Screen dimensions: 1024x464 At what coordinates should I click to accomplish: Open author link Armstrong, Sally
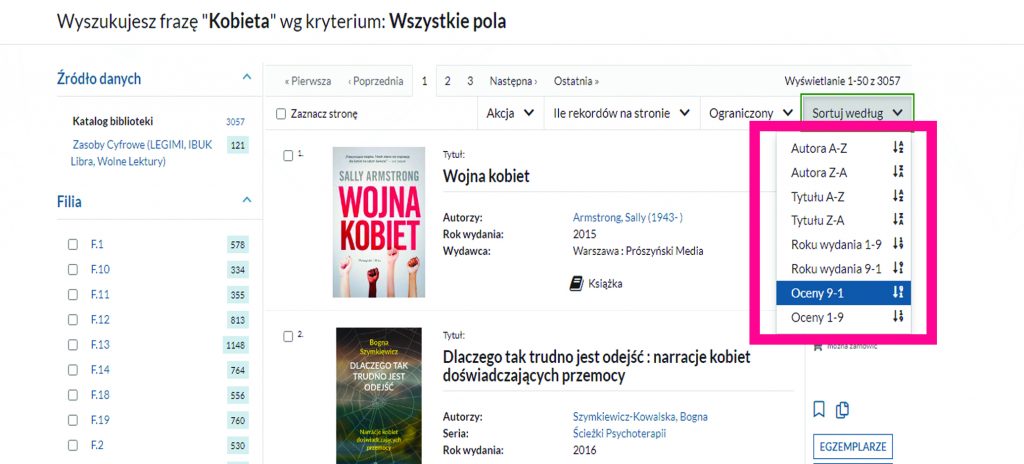[x=627, y=217]
